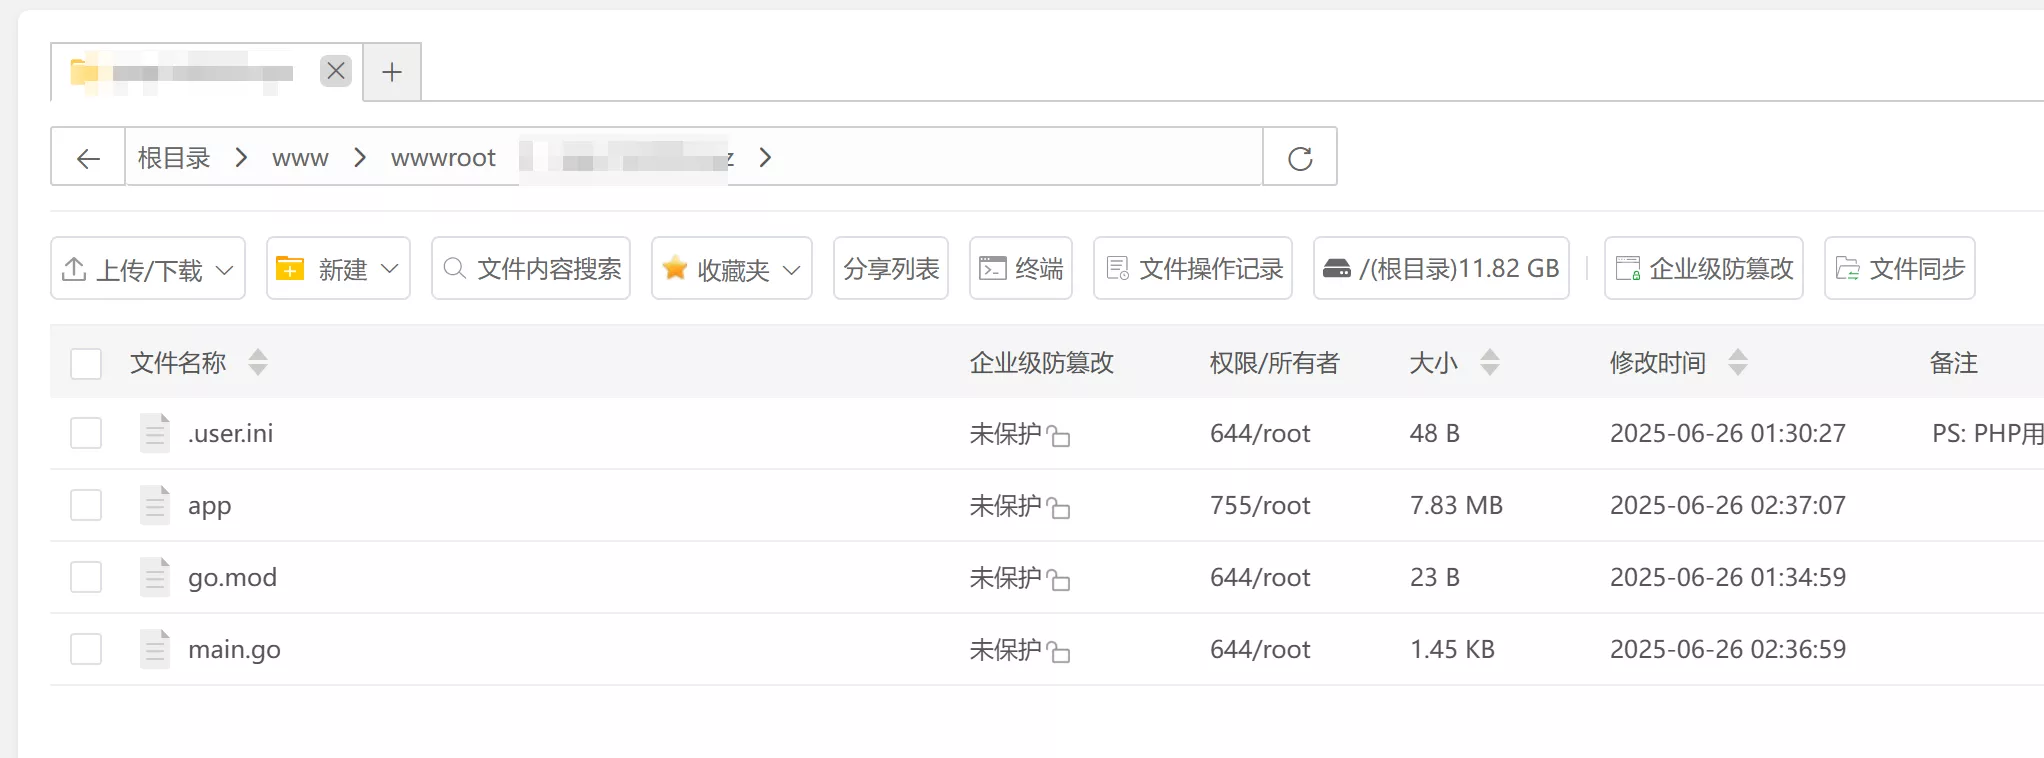The height and width of the screenshot is (758, 2044).
Task: Click 权限/所有者 column header
Action: [x=1274, y=363]
